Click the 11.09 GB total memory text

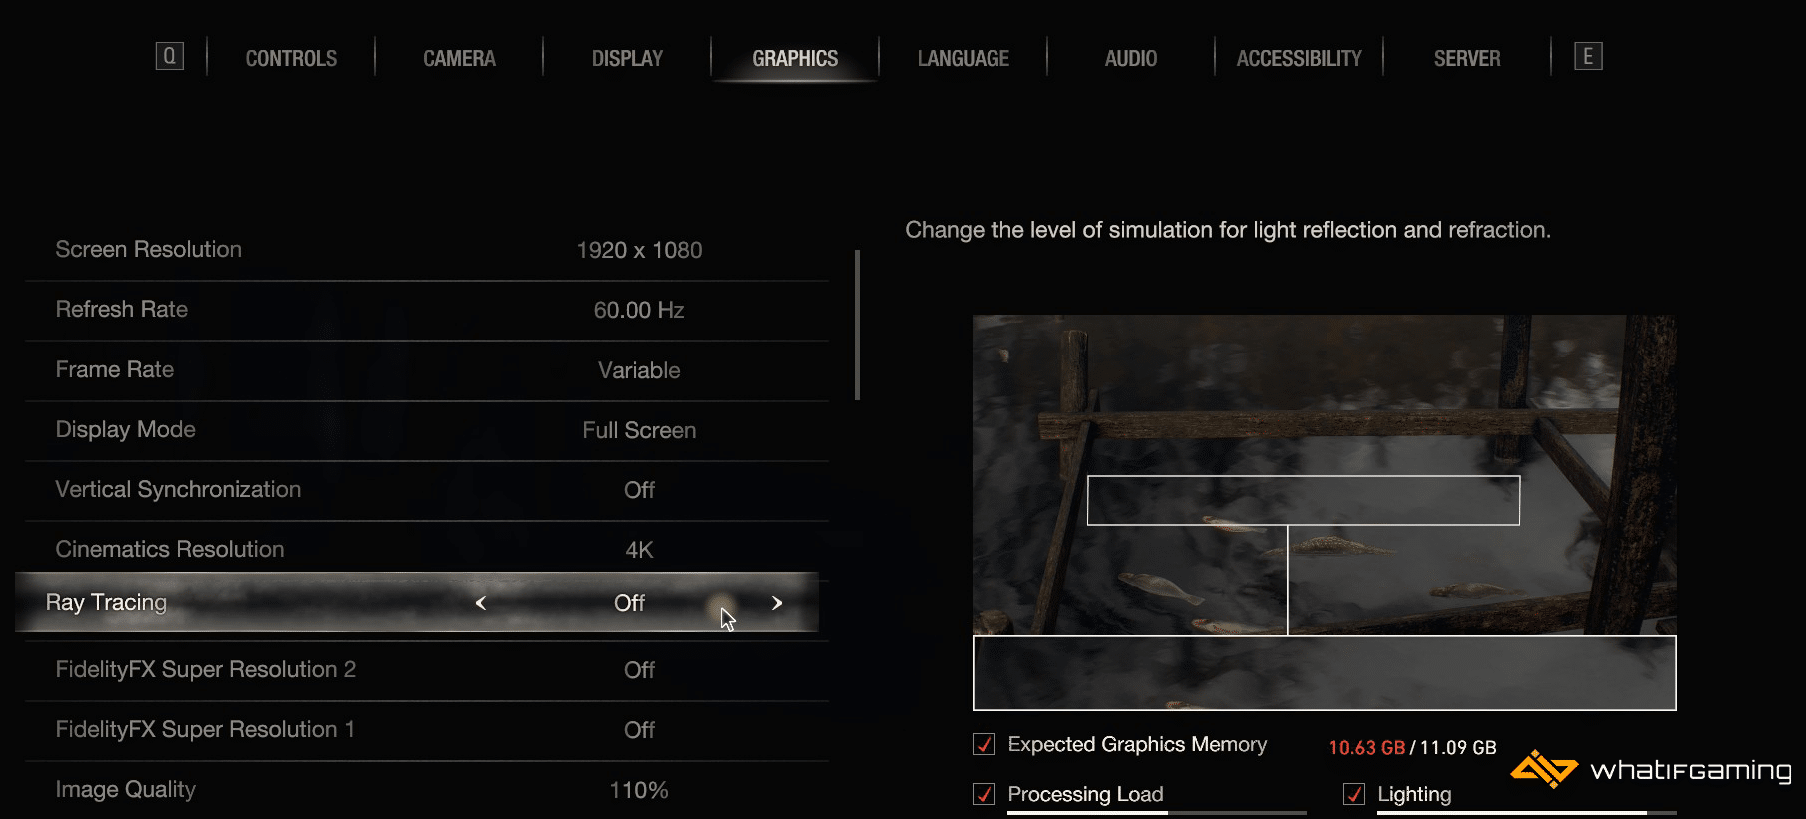point(1458,748)
